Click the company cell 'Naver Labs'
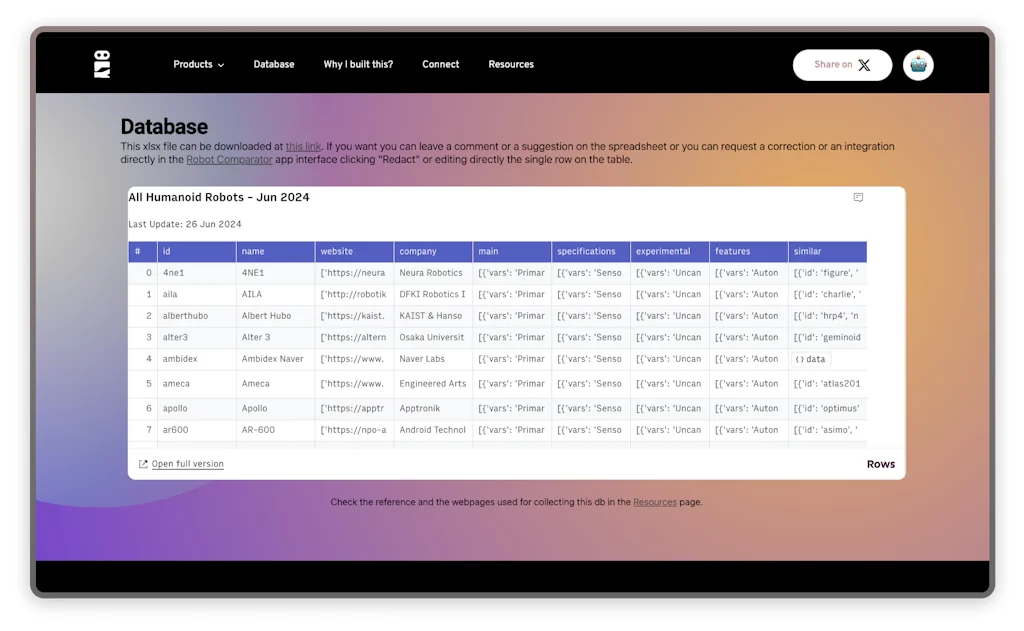 click(x=433, y=359)
